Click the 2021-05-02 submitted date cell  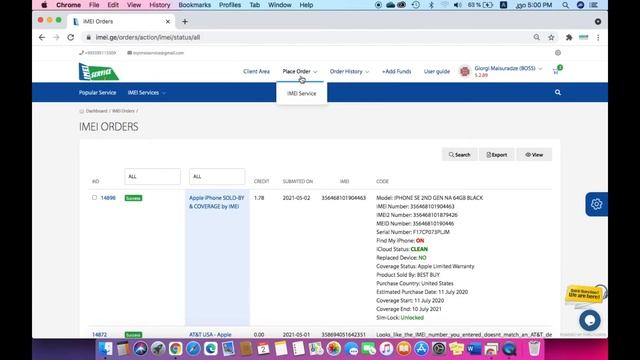(x=296, y=198)
